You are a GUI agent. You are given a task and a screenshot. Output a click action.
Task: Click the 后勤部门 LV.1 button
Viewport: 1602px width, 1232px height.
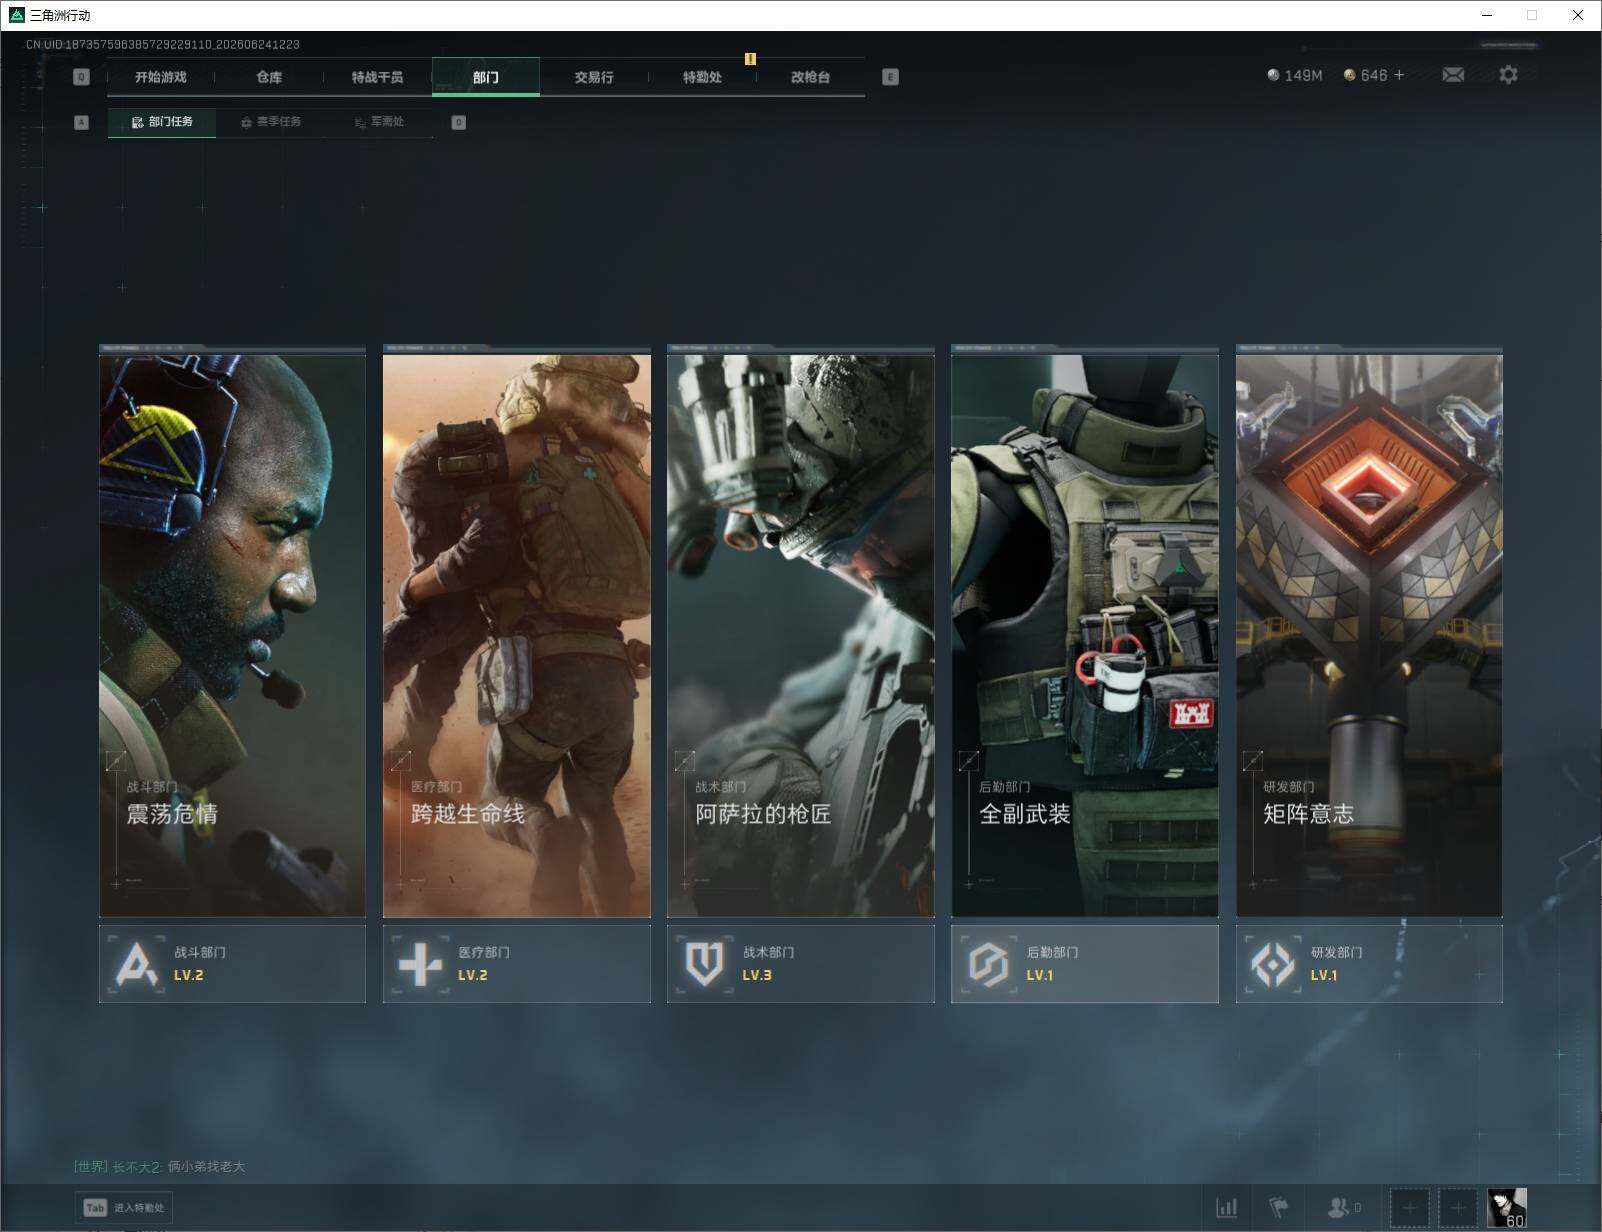click(1085, 964)
